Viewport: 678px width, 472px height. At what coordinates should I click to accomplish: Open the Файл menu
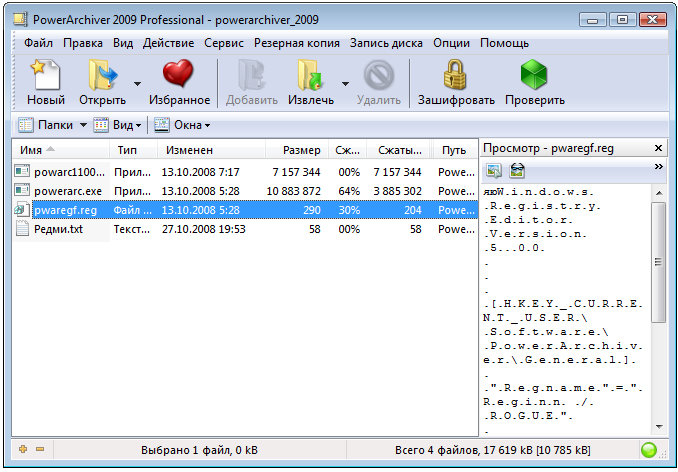[38, 43]
